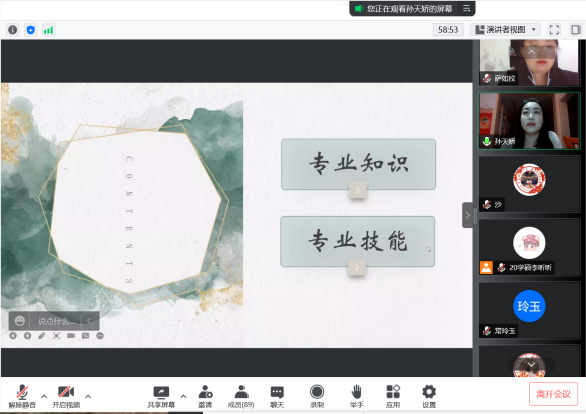The height and width of the screenshot is (414, 586).
Task: Toggle 开启视频 camera on
Action: [x=66, y=396]
